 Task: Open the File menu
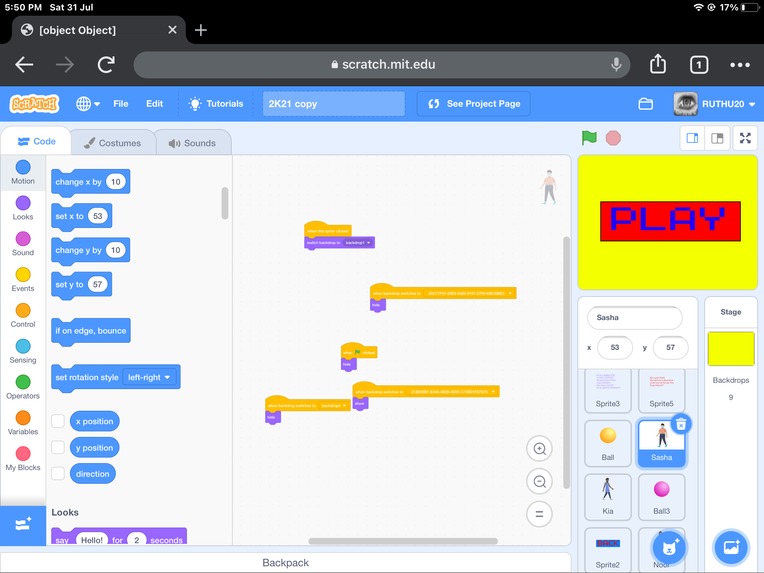(x=120, y=104)
